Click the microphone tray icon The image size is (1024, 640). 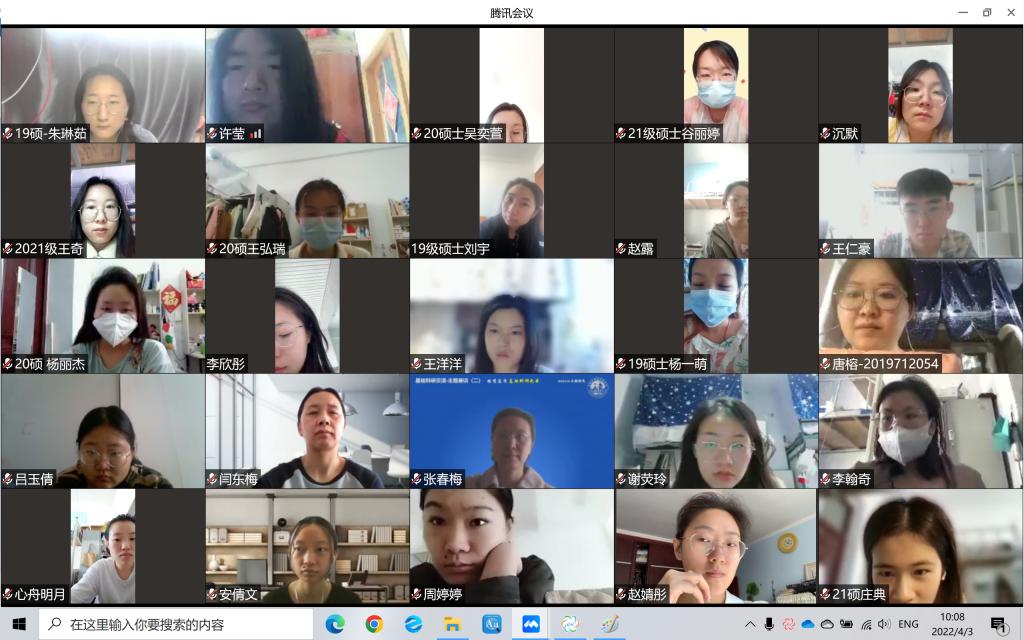(769, 624)
